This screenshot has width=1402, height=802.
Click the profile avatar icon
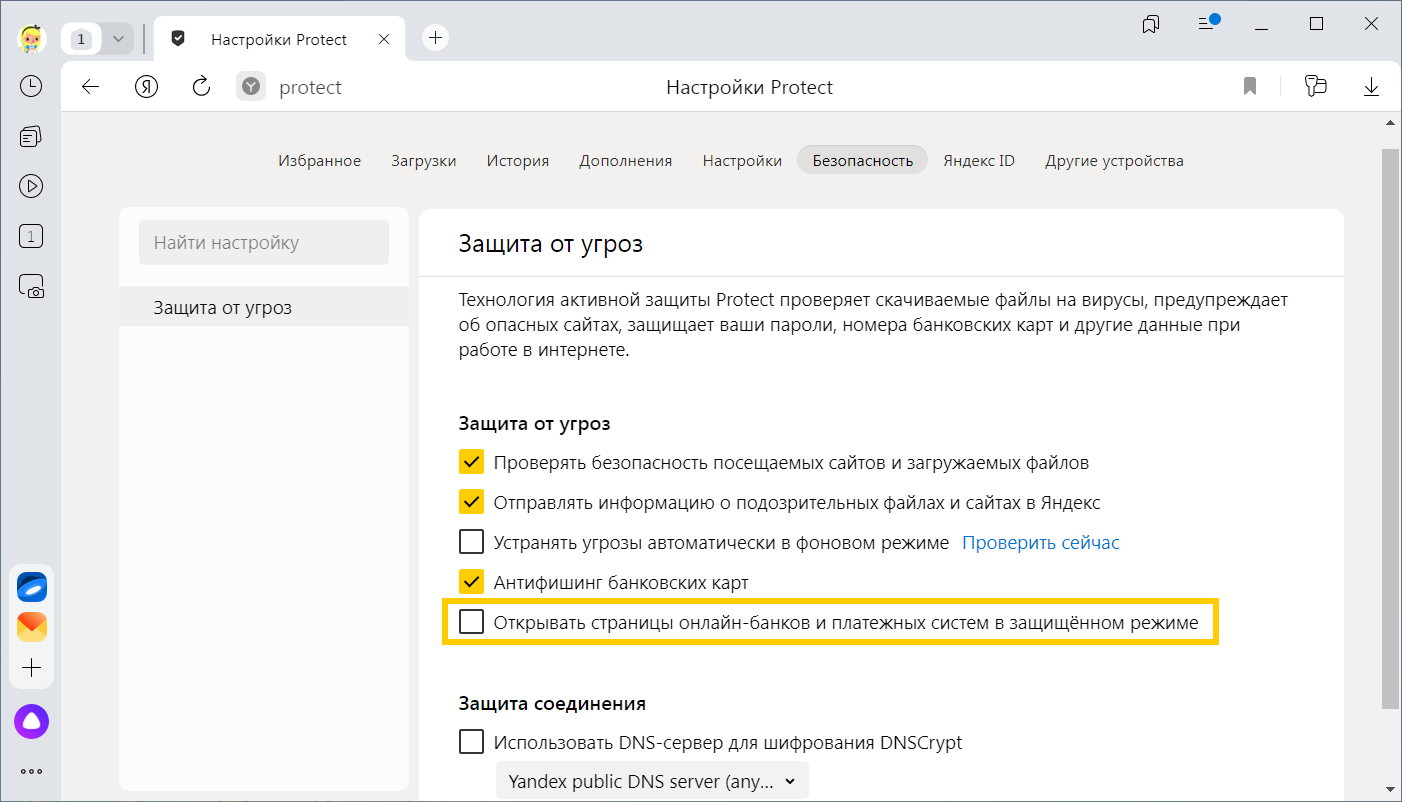pos(32,39)
